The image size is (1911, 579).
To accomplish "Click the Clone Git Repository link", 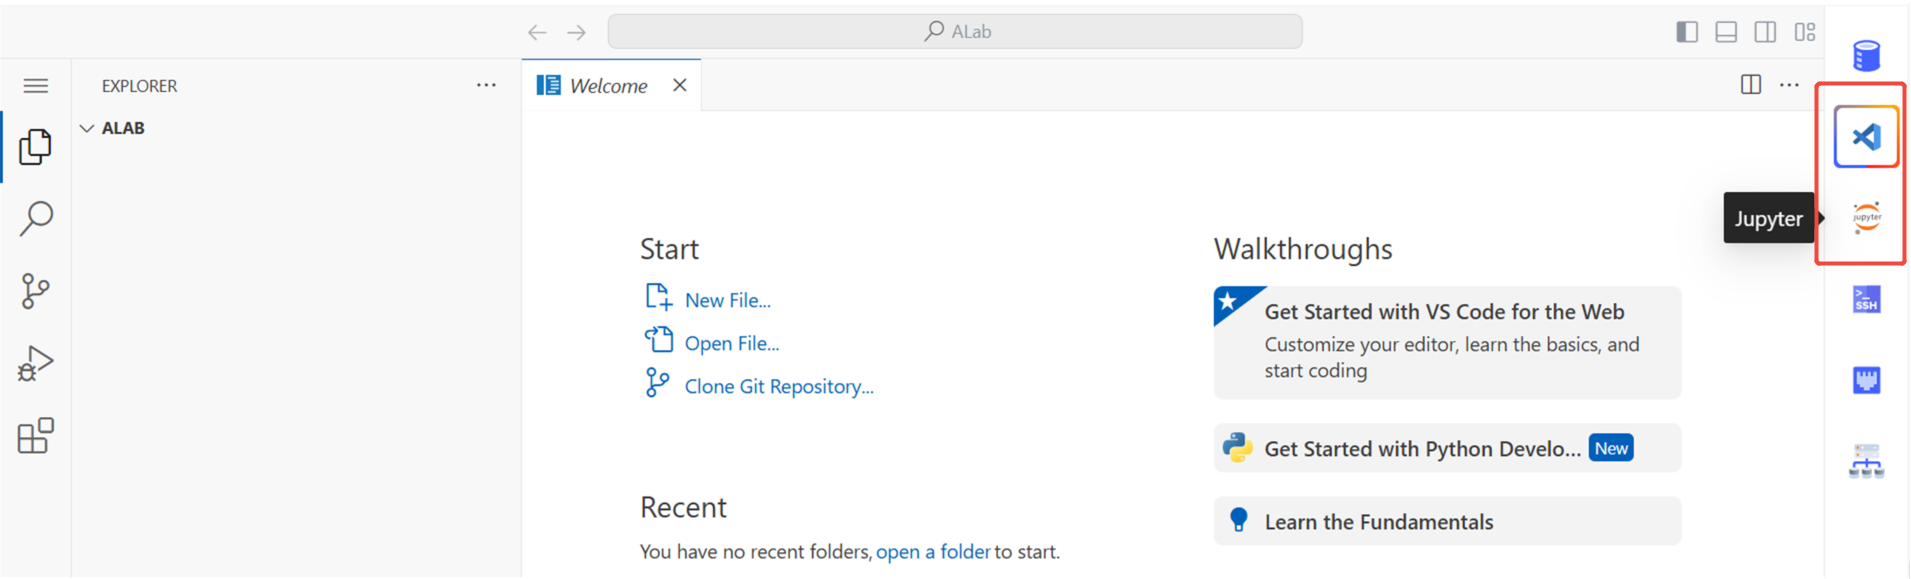I will coord(778,387).
